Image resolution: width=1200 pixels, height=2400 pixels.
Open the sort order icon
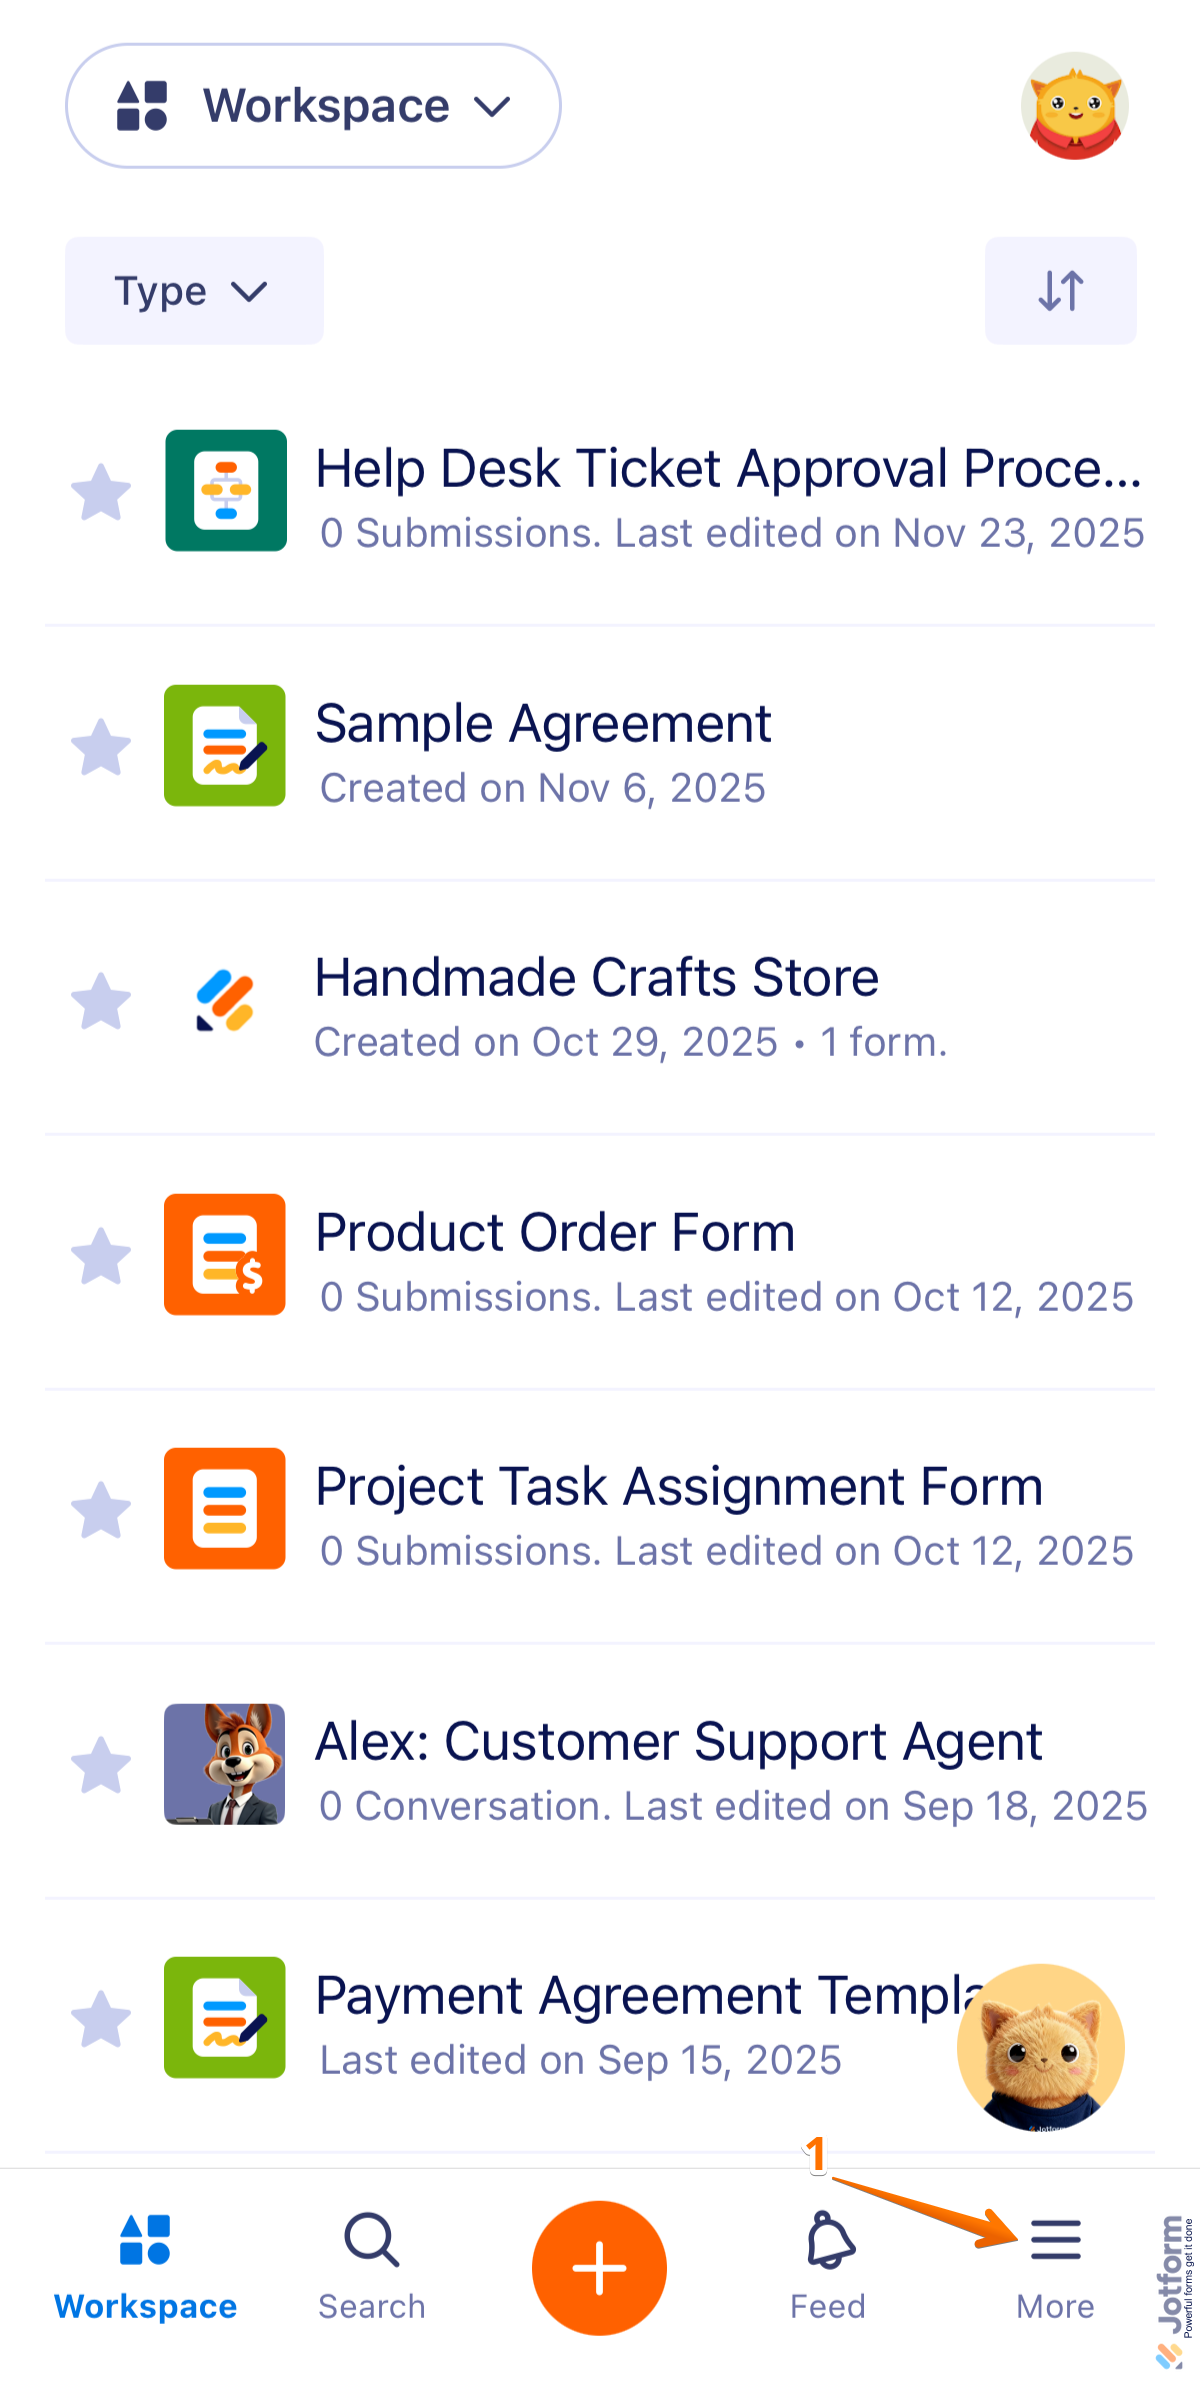[x=1060, y=291]
